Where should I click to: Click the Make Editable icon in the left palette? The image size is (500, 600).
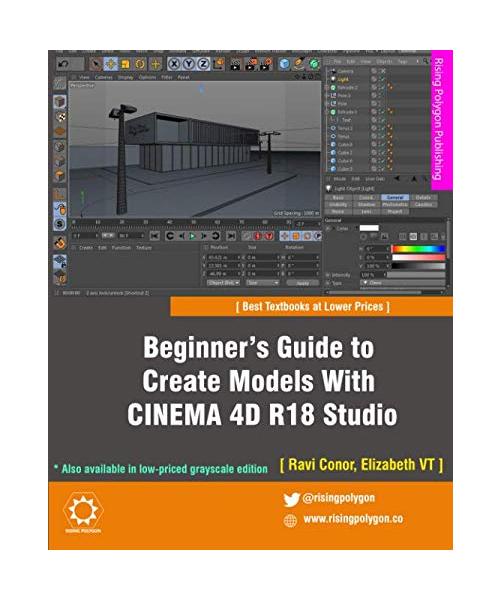tap(60, 84)
